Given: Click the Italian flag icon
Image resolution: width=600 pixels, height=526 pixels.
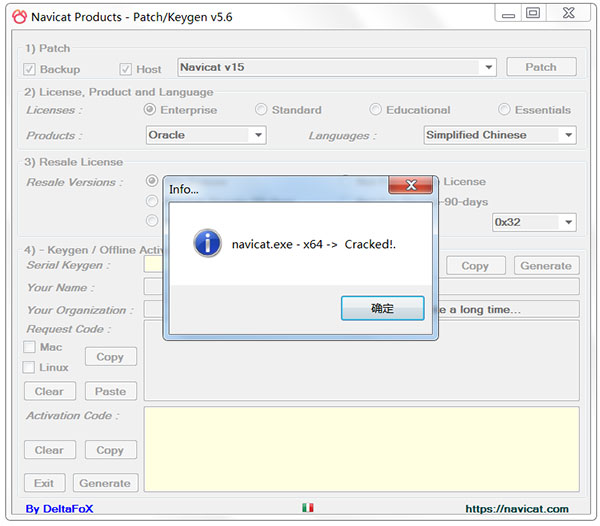Looking at the screenshot, I should pos(308,507).
